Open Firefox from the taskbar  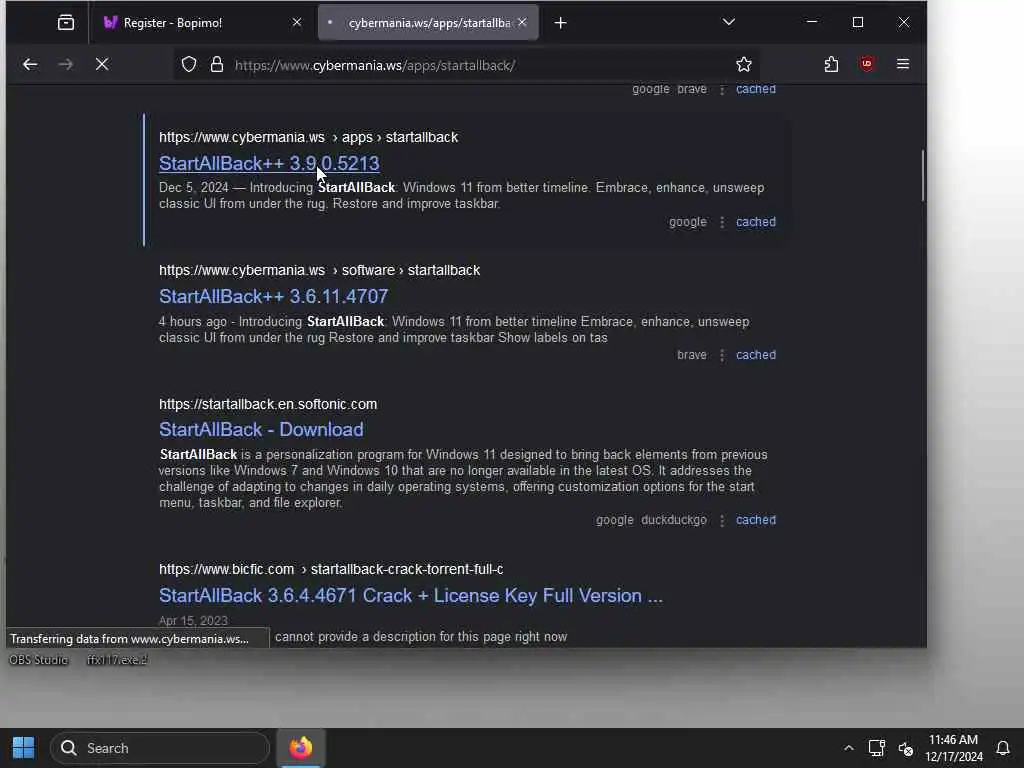click(x=301, y=748)
